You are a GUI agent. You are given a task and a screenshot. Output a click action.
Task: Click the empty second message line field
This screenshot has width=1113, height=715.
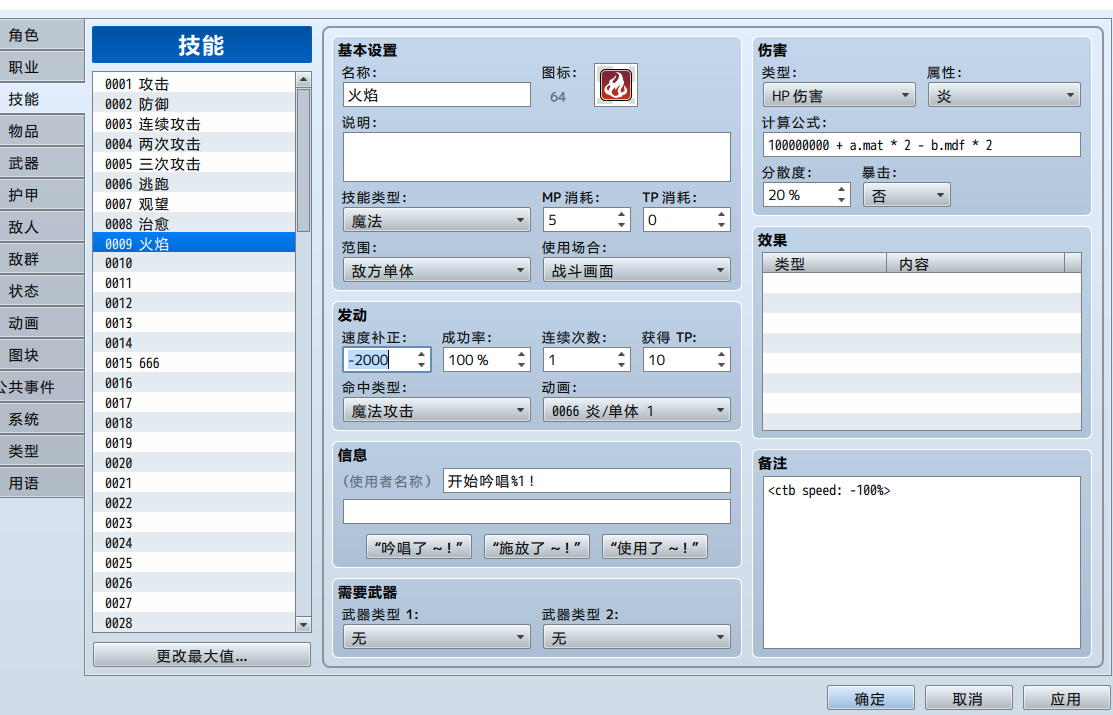tap(537, 511)
